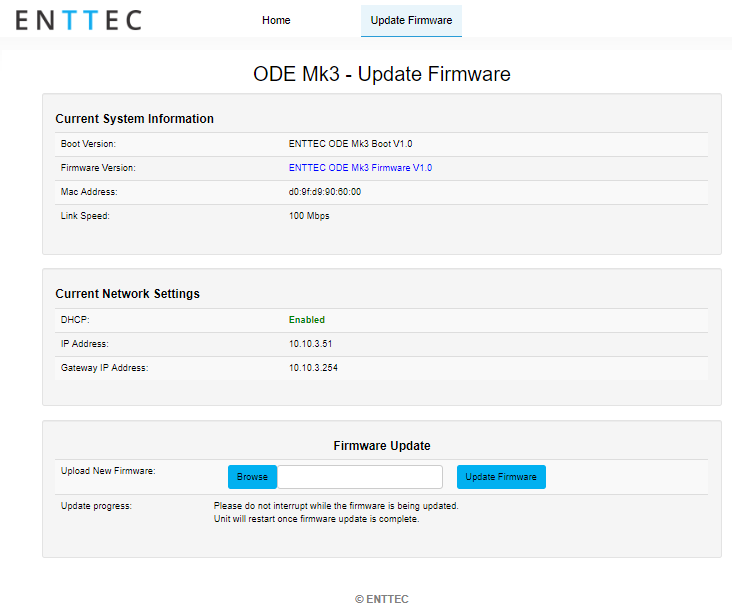Open the Home tab
732x612 pixels.
click(276, 21)
